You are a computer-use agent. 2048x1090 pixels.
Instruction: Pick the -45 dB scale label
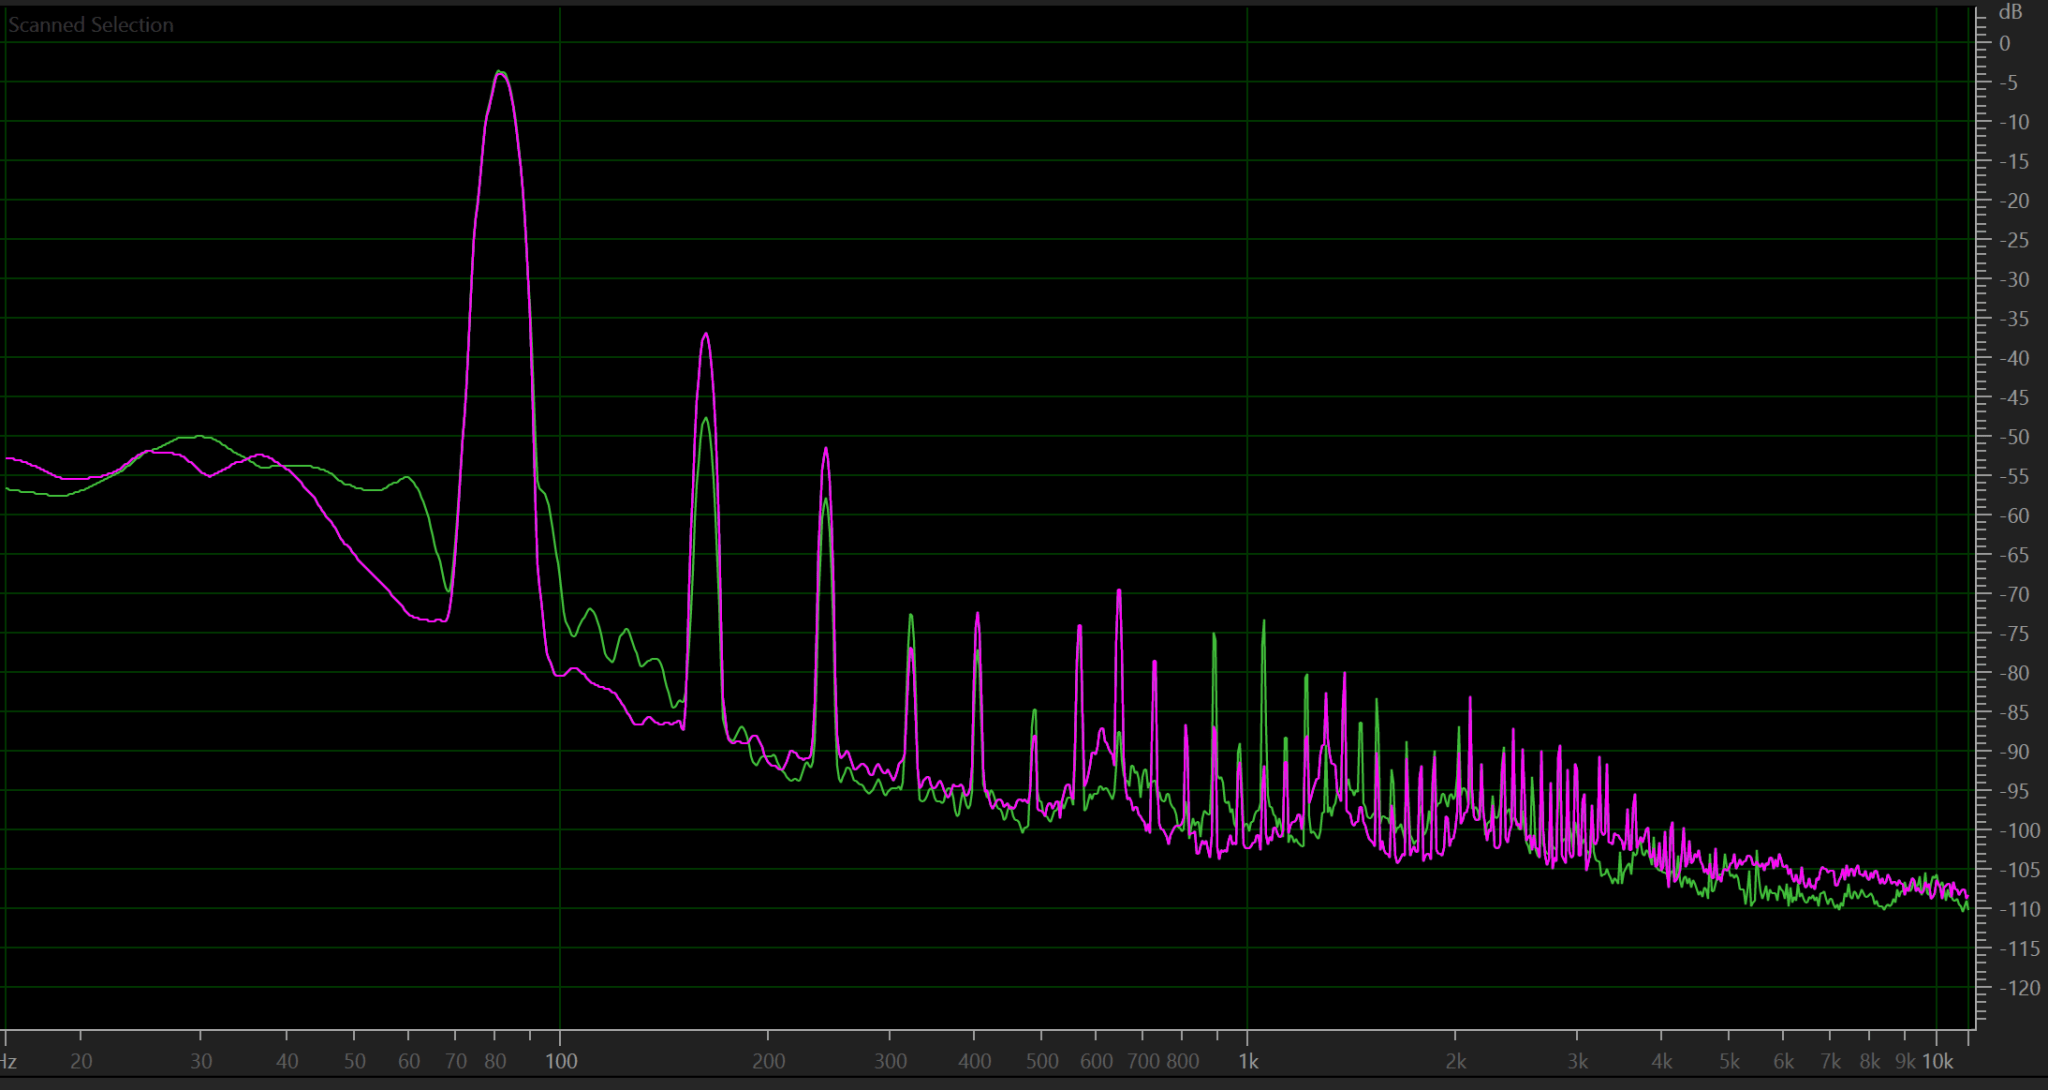pyautogui.click(x=2014, y=398)
